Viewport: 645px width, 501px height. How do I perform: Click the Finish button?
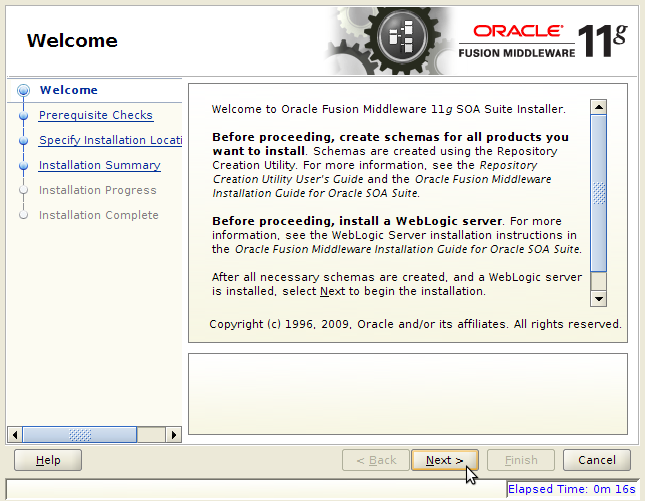pyautogui.click(x=521, y=460)
